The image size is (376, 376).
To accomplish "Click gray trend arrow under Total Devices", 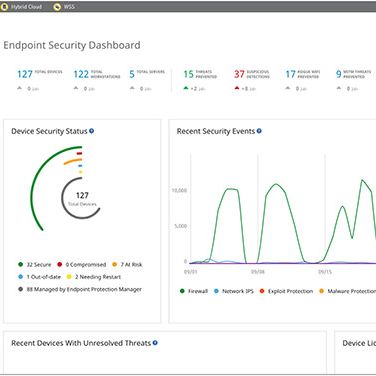I will (x=20, y=88).
